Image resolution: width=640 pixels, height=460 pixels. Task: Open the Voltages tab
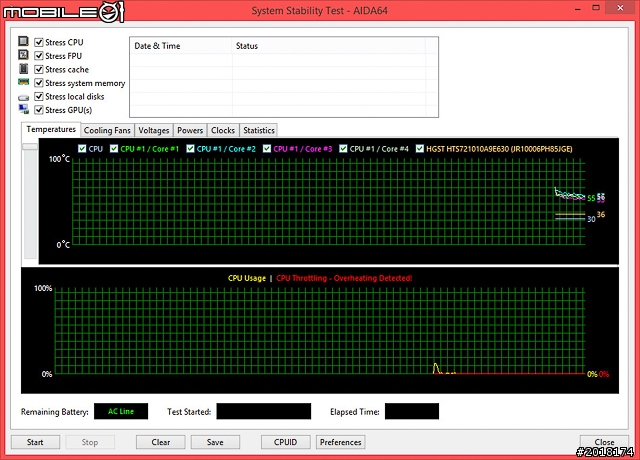153,130
